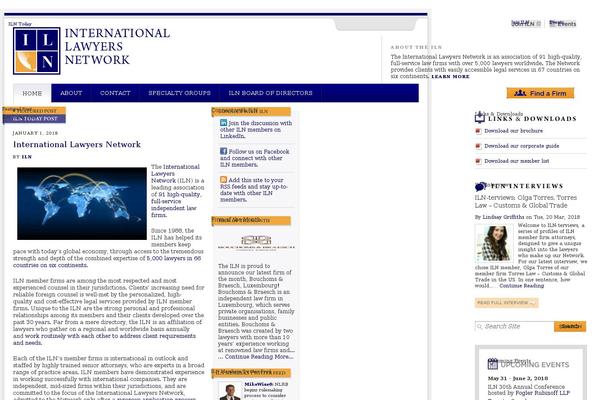Viewport: 600px width, 400px height.
Task: Click the LINKS & DOWNLOADS heading
Action: coord(532,119)
